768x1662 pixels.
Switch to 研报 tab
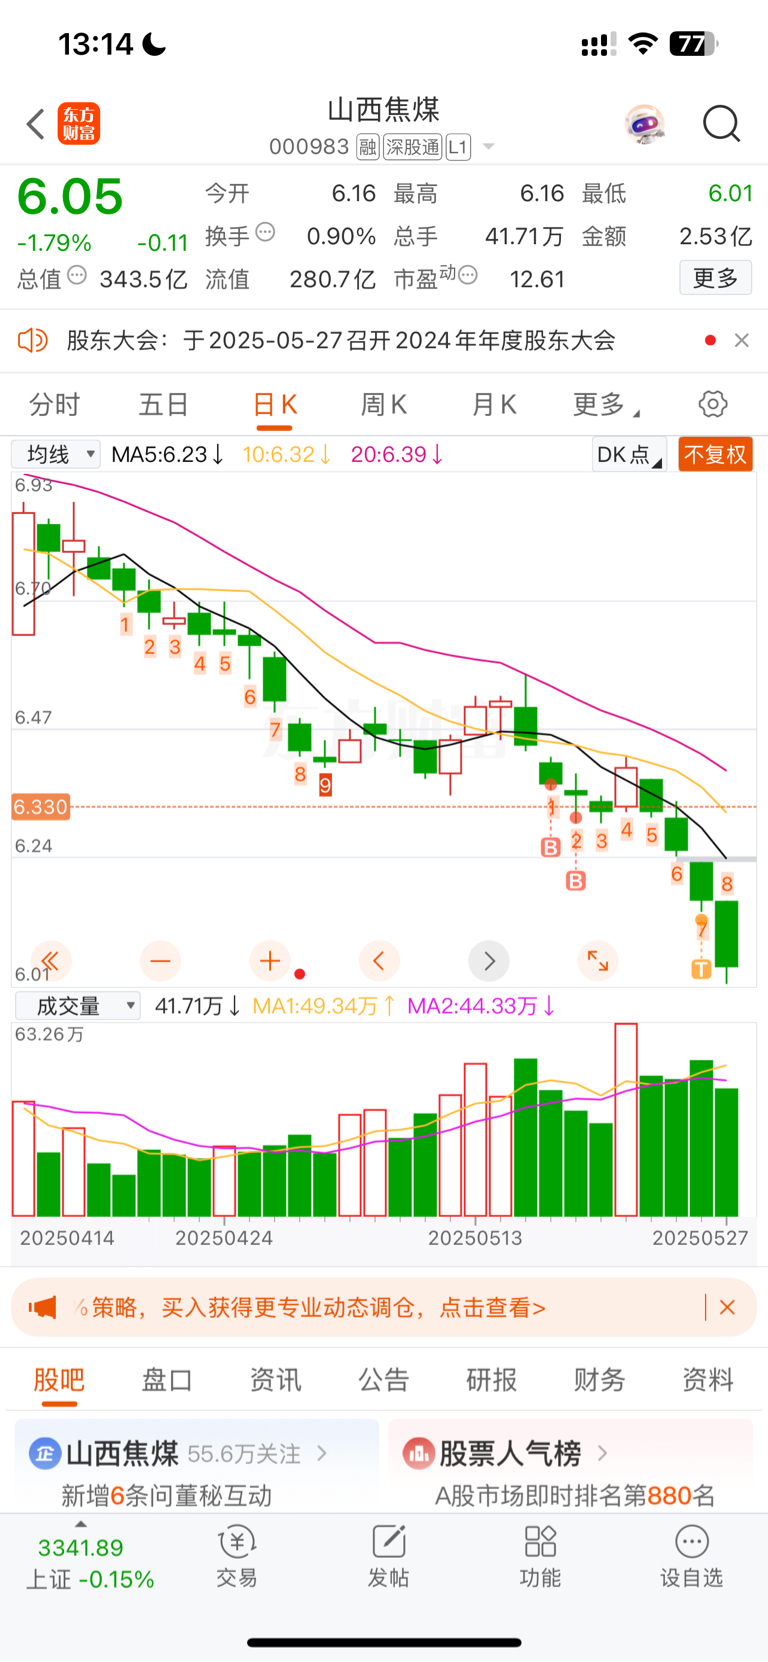[x=492, y=1380]
